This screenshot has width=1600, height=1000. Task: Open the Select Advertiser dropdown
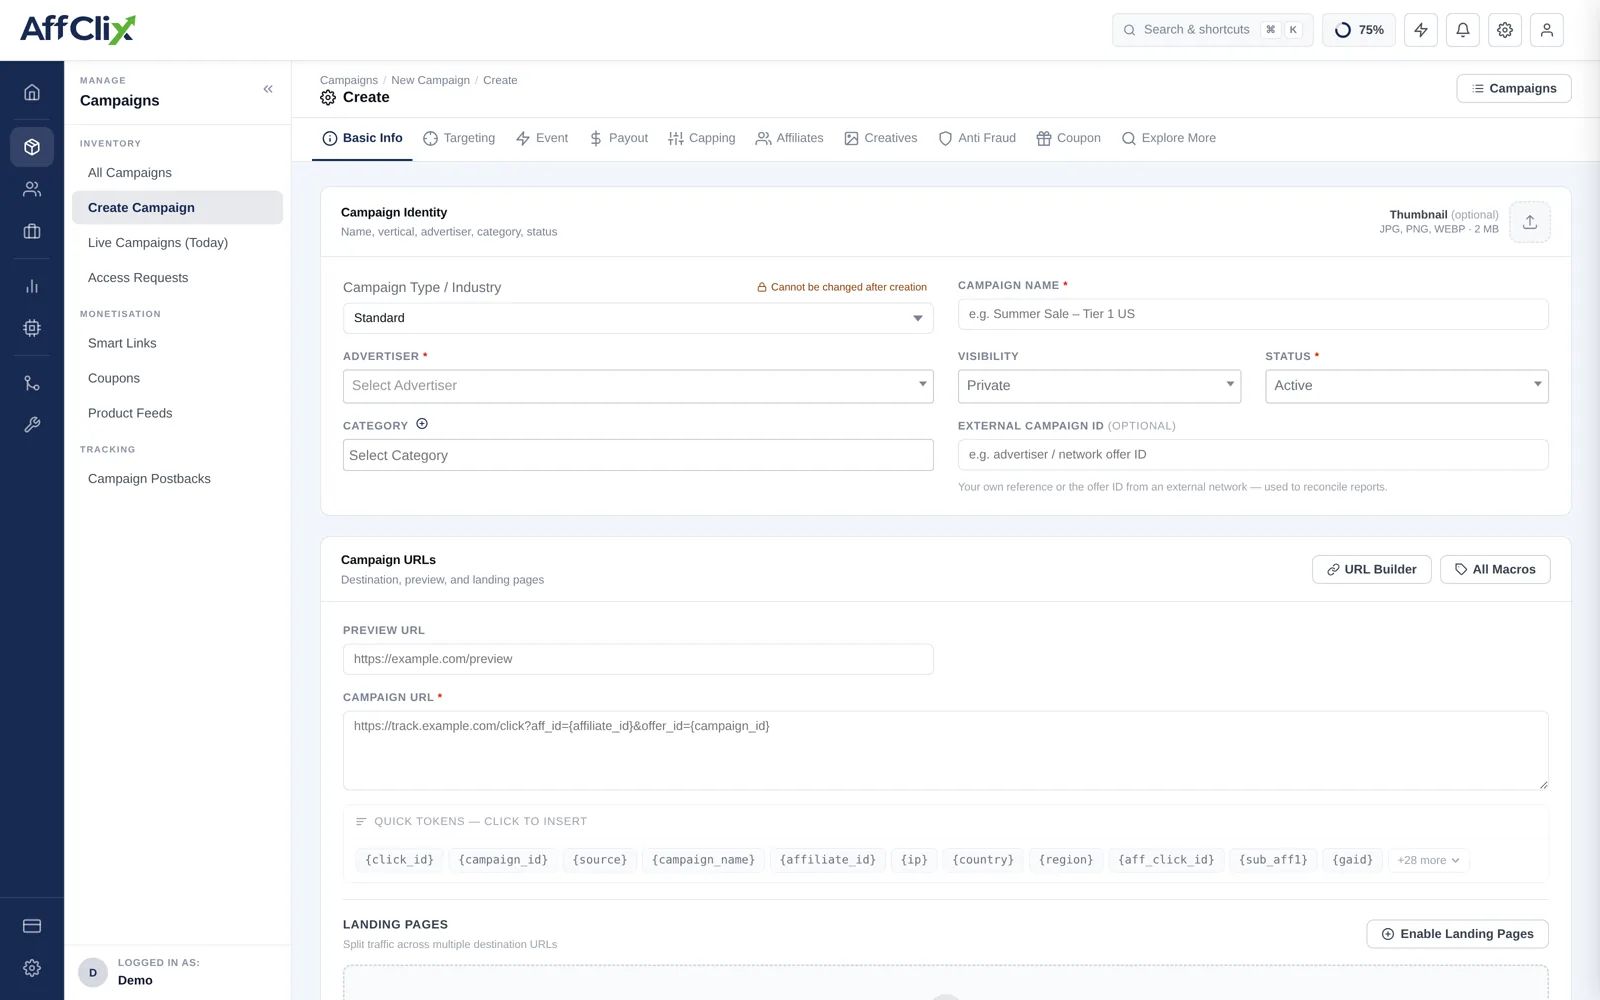(638, 386)
